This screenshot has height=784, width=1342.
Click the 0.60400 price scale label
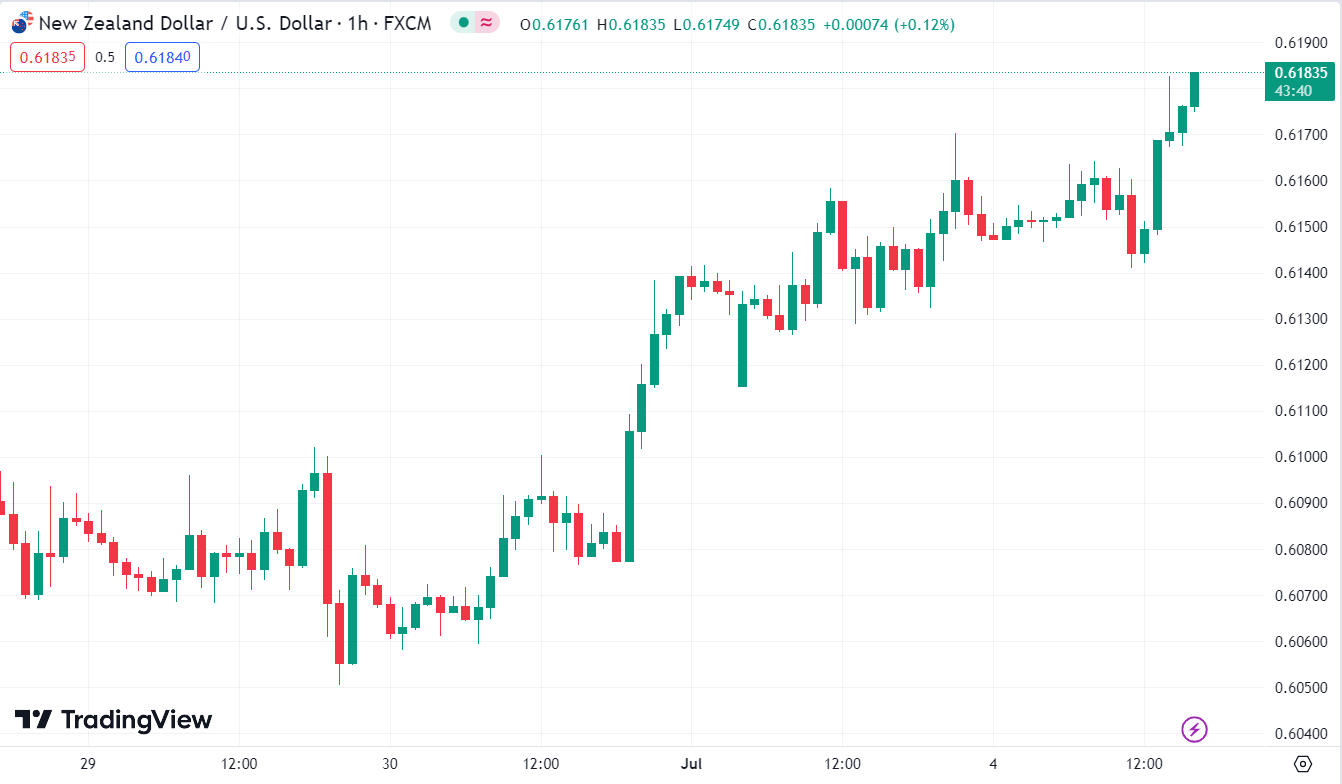click(1300, 734)
